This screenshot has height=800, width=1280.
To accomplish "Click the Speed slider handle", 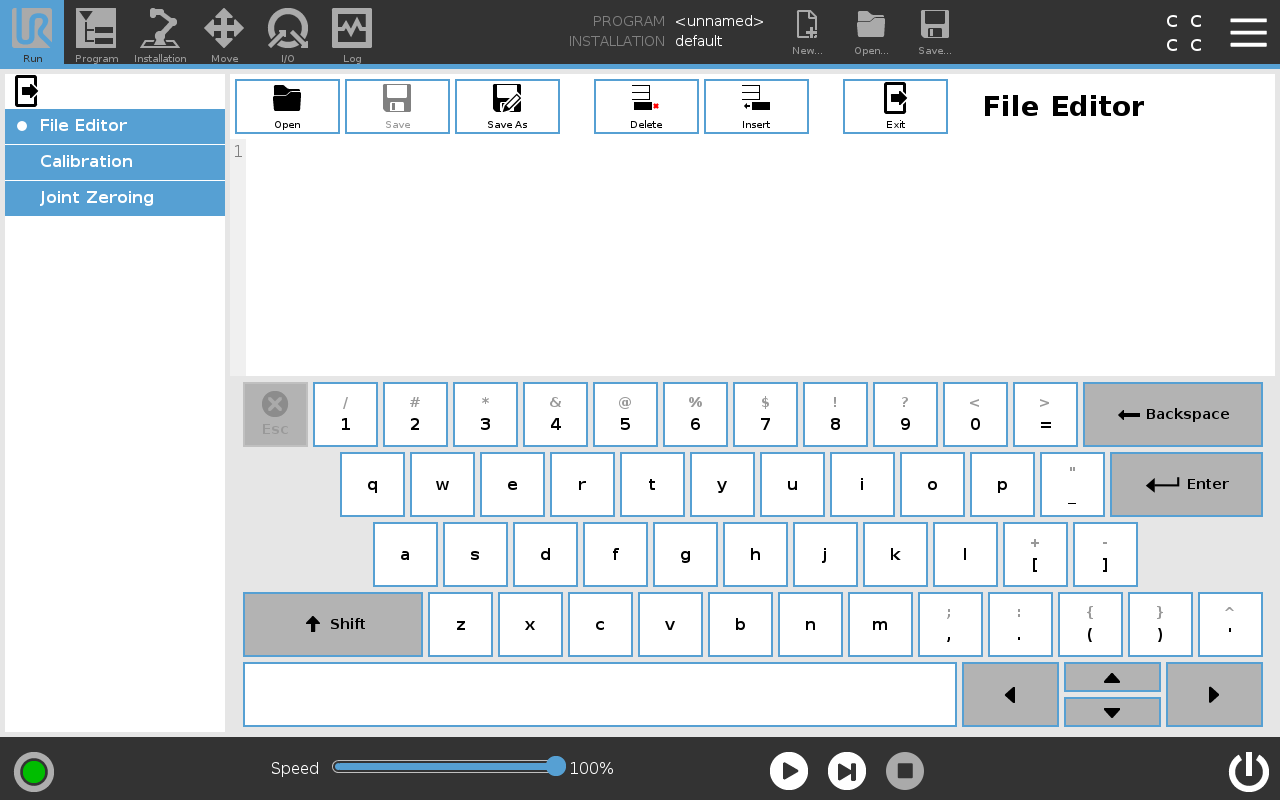I will point(556,767).
